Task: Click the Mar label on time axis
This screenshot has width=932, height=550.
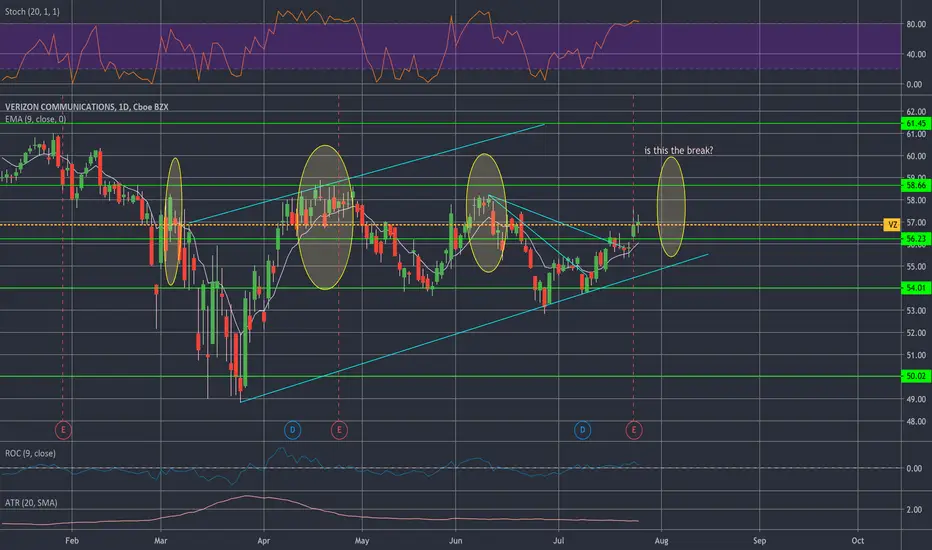Action: [160, 541]
